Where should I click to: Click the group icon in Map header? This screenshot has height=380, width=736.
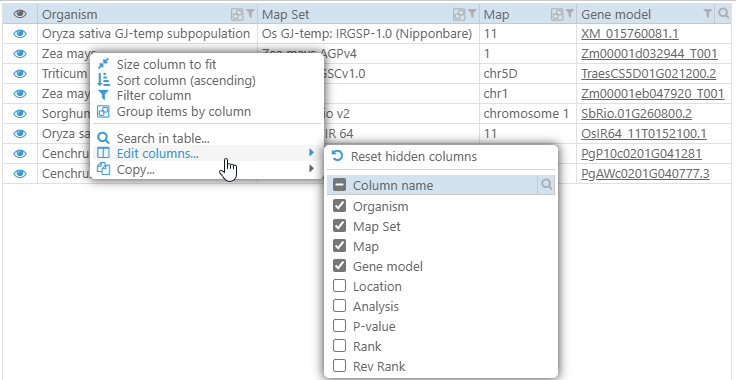(x=557, y=15)
